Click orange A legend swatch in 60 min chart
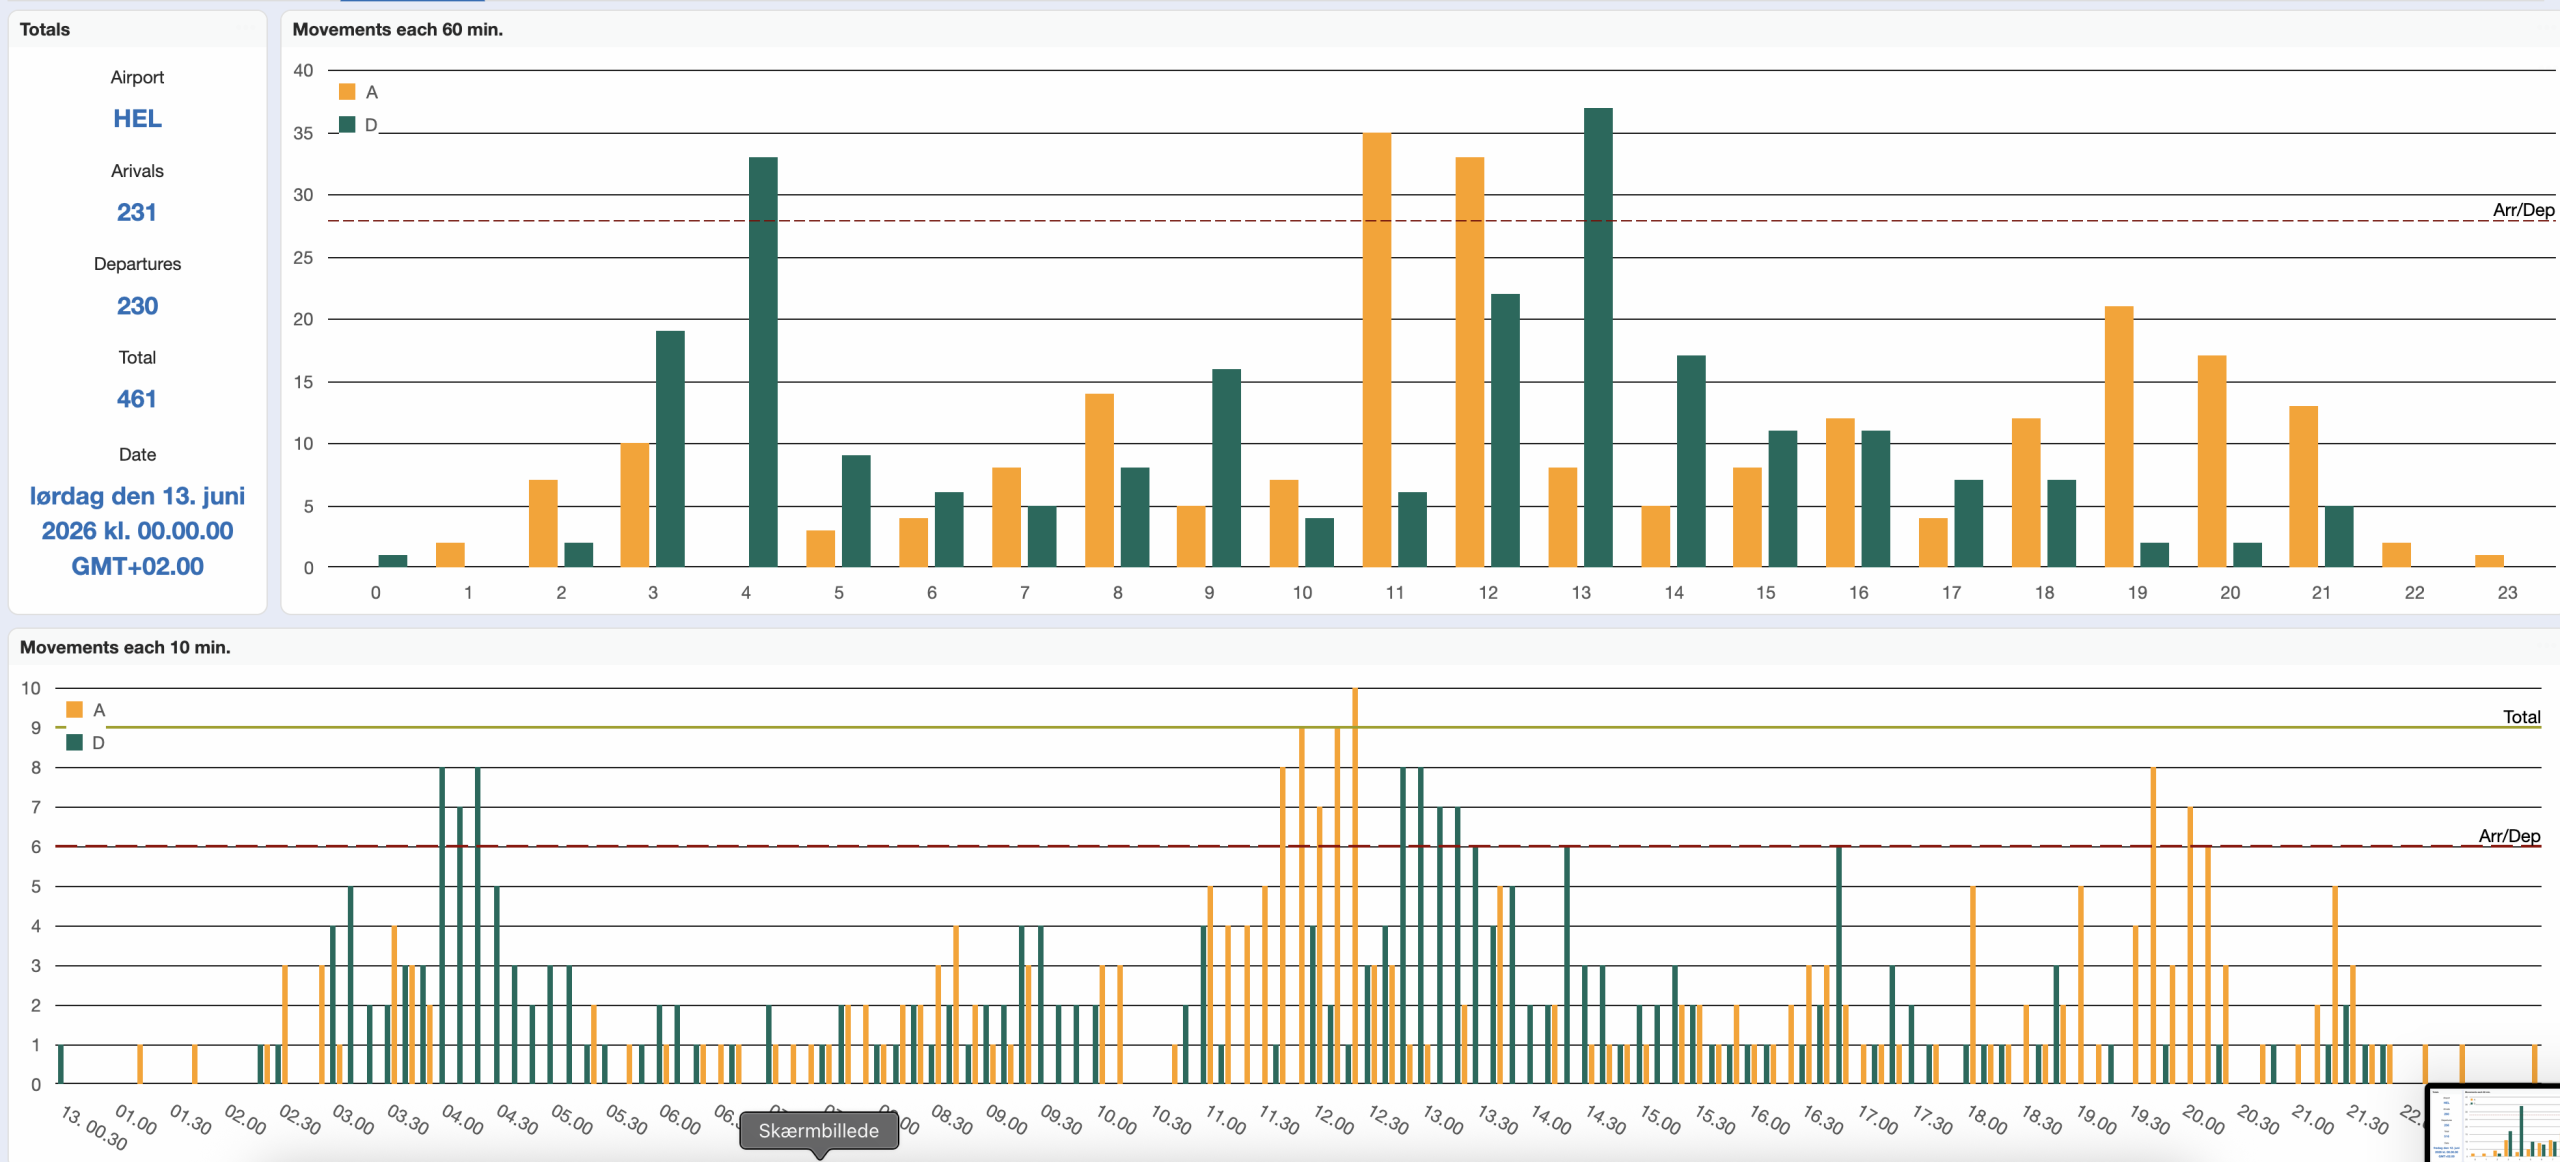The height and width of the screenshot is (1162, 2560). 347,92
